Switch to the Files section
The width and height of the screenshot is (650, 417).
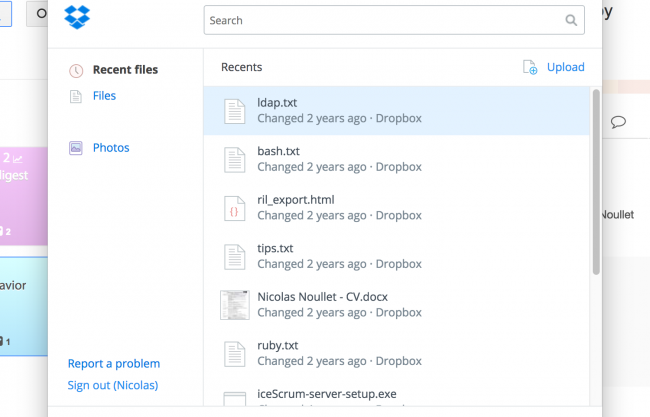tap(104, 96)
